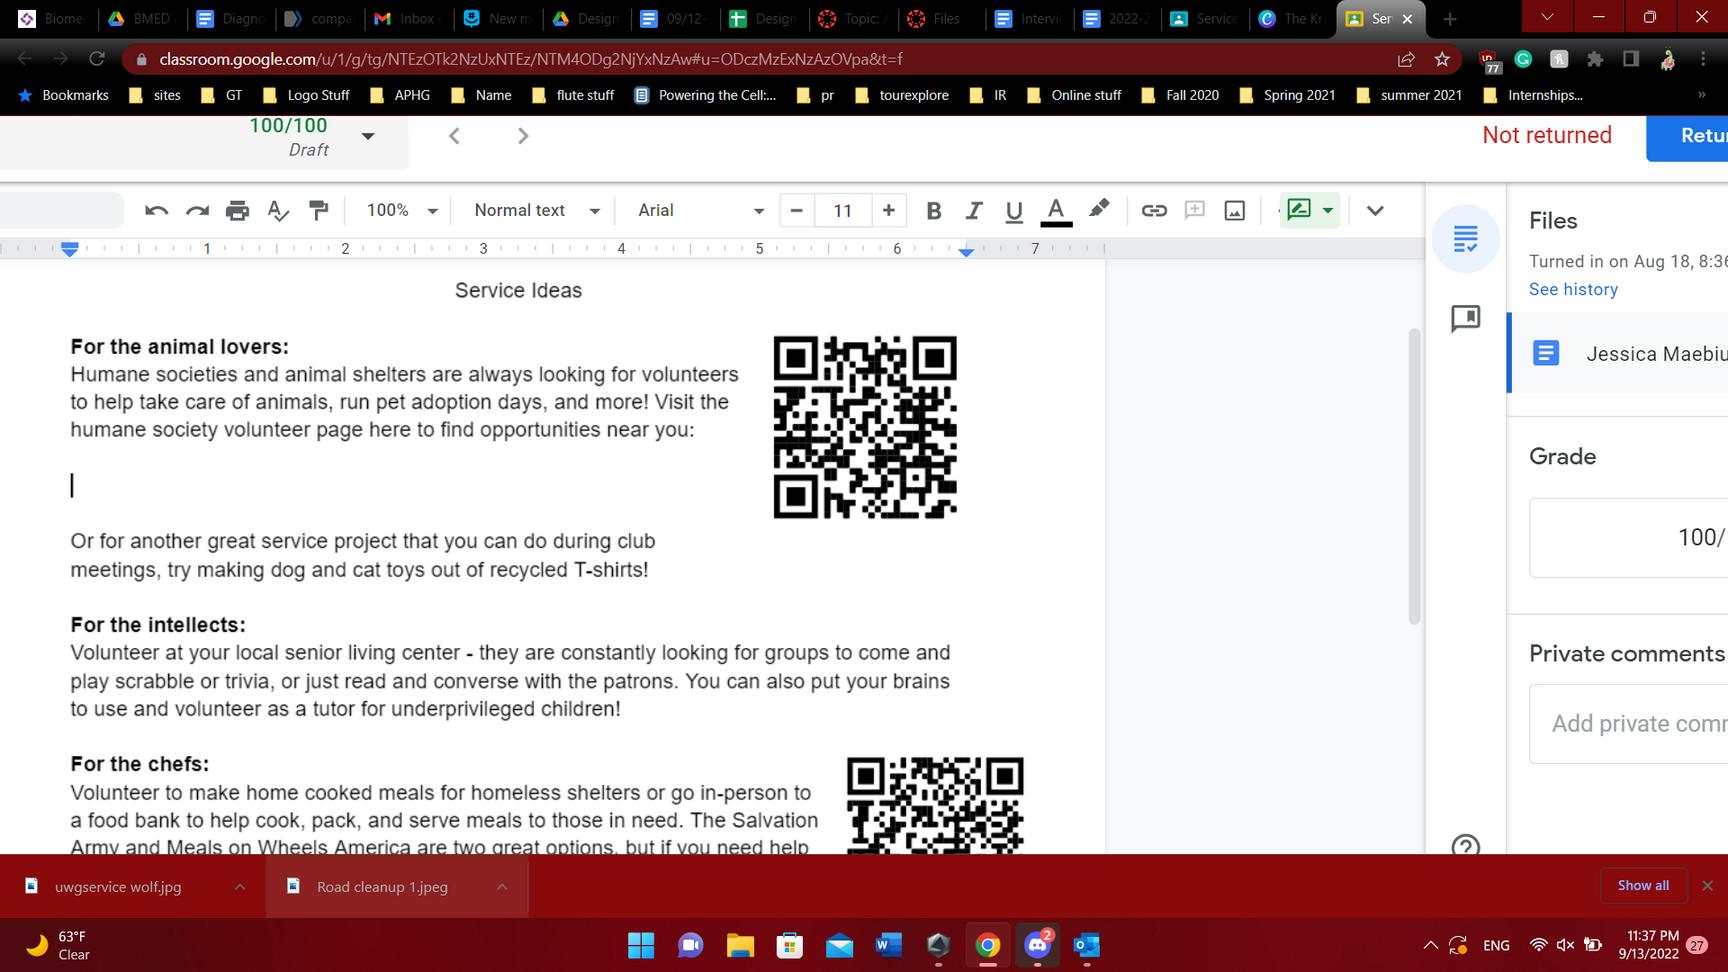Switch to the Biomed browser tab
Image resolution: width=1728 pixels, height=972 pixels.
click(54, 19)
